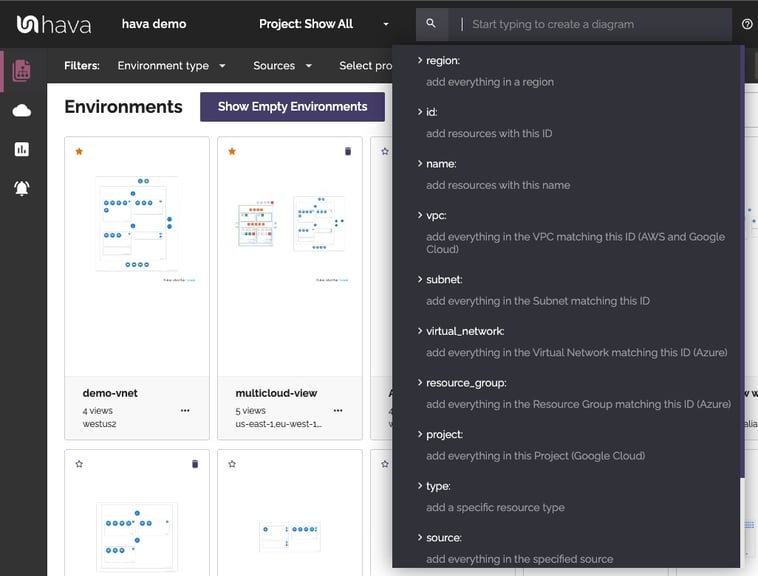Click the search magnifier icon
758x576 pixels.
(x=431, y=24)
